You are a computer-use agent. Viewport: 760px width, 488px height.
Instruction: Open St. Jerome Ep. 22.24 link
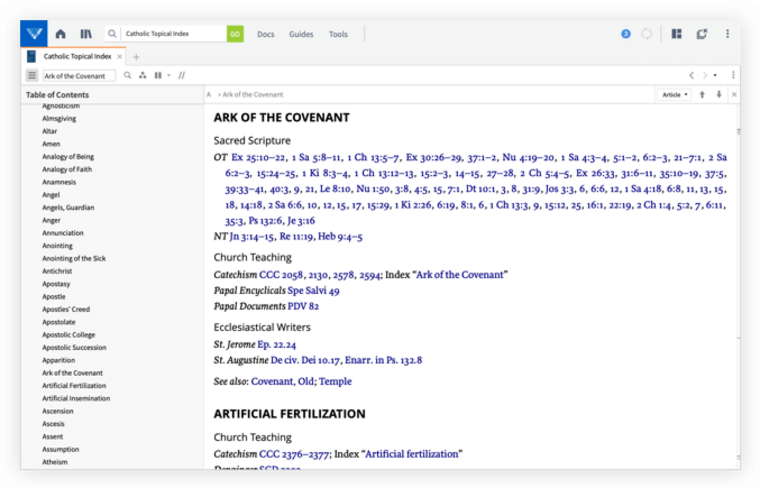coord(276,345)
